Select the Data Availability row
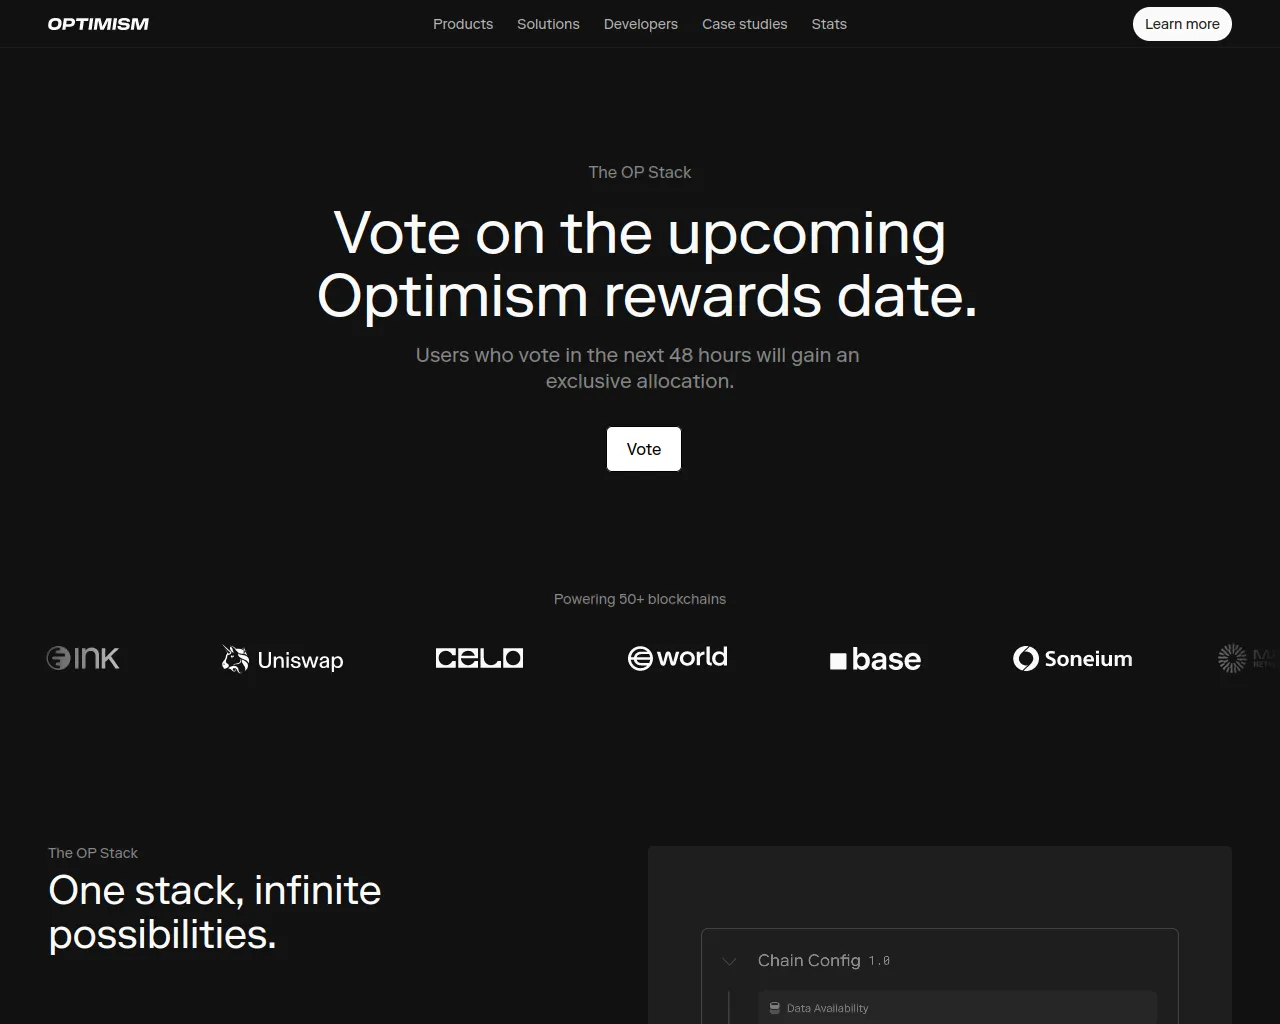 (x=956, y=1008)
